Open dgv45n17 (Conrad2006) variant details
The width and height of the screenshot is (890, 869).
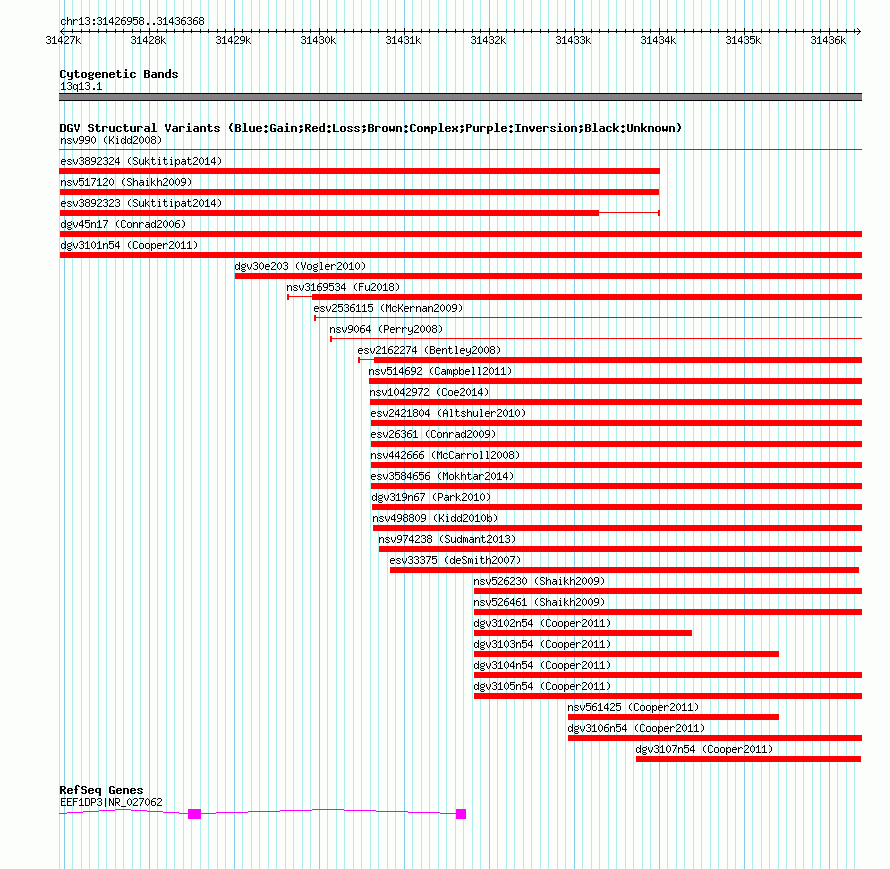point(123,224)
